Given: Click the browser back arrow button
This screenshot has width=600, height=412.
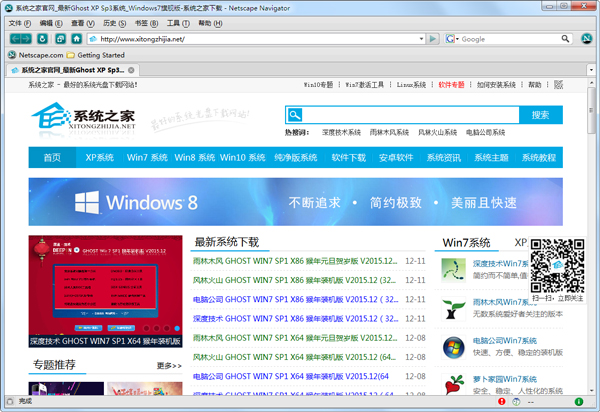Looking at the screenshot, I should [x=15, y=39].
